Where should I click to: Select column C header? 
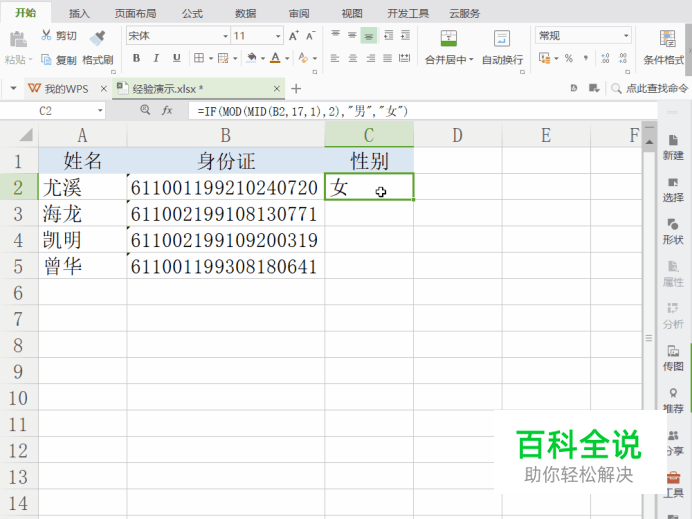coord(369,135)
